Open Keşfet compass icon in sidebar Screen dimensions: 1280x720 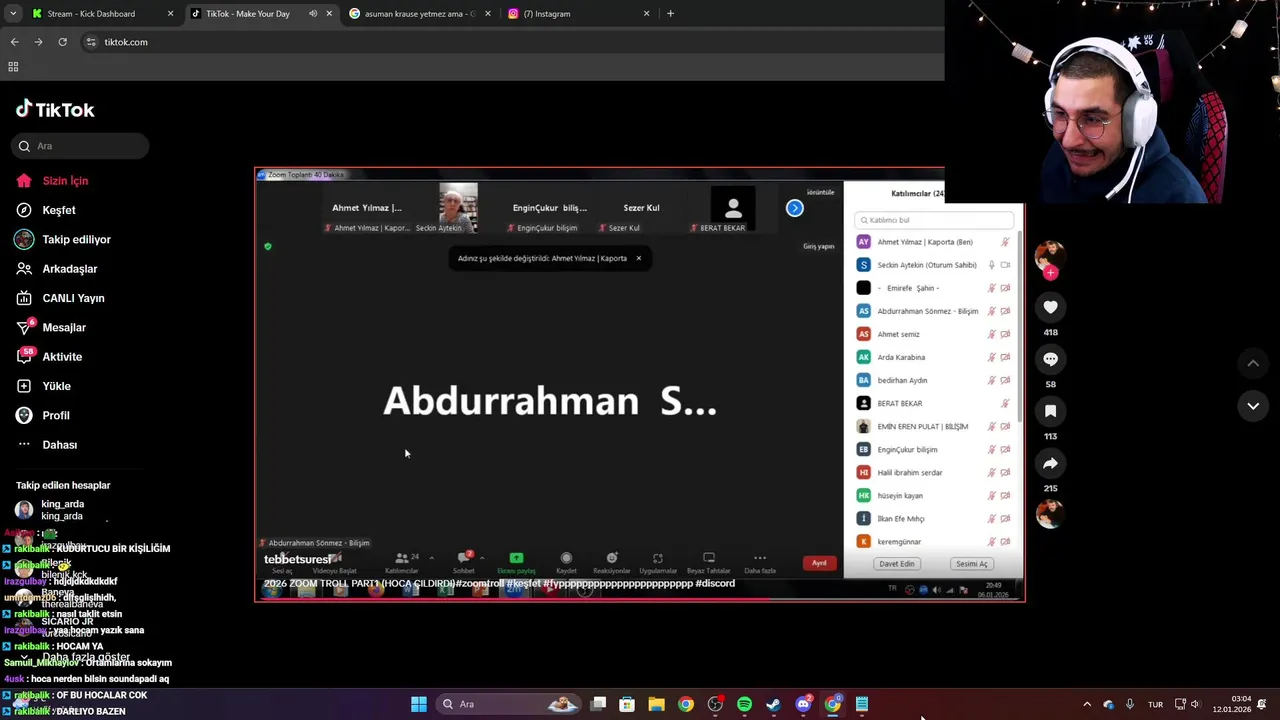click(24, 210)
